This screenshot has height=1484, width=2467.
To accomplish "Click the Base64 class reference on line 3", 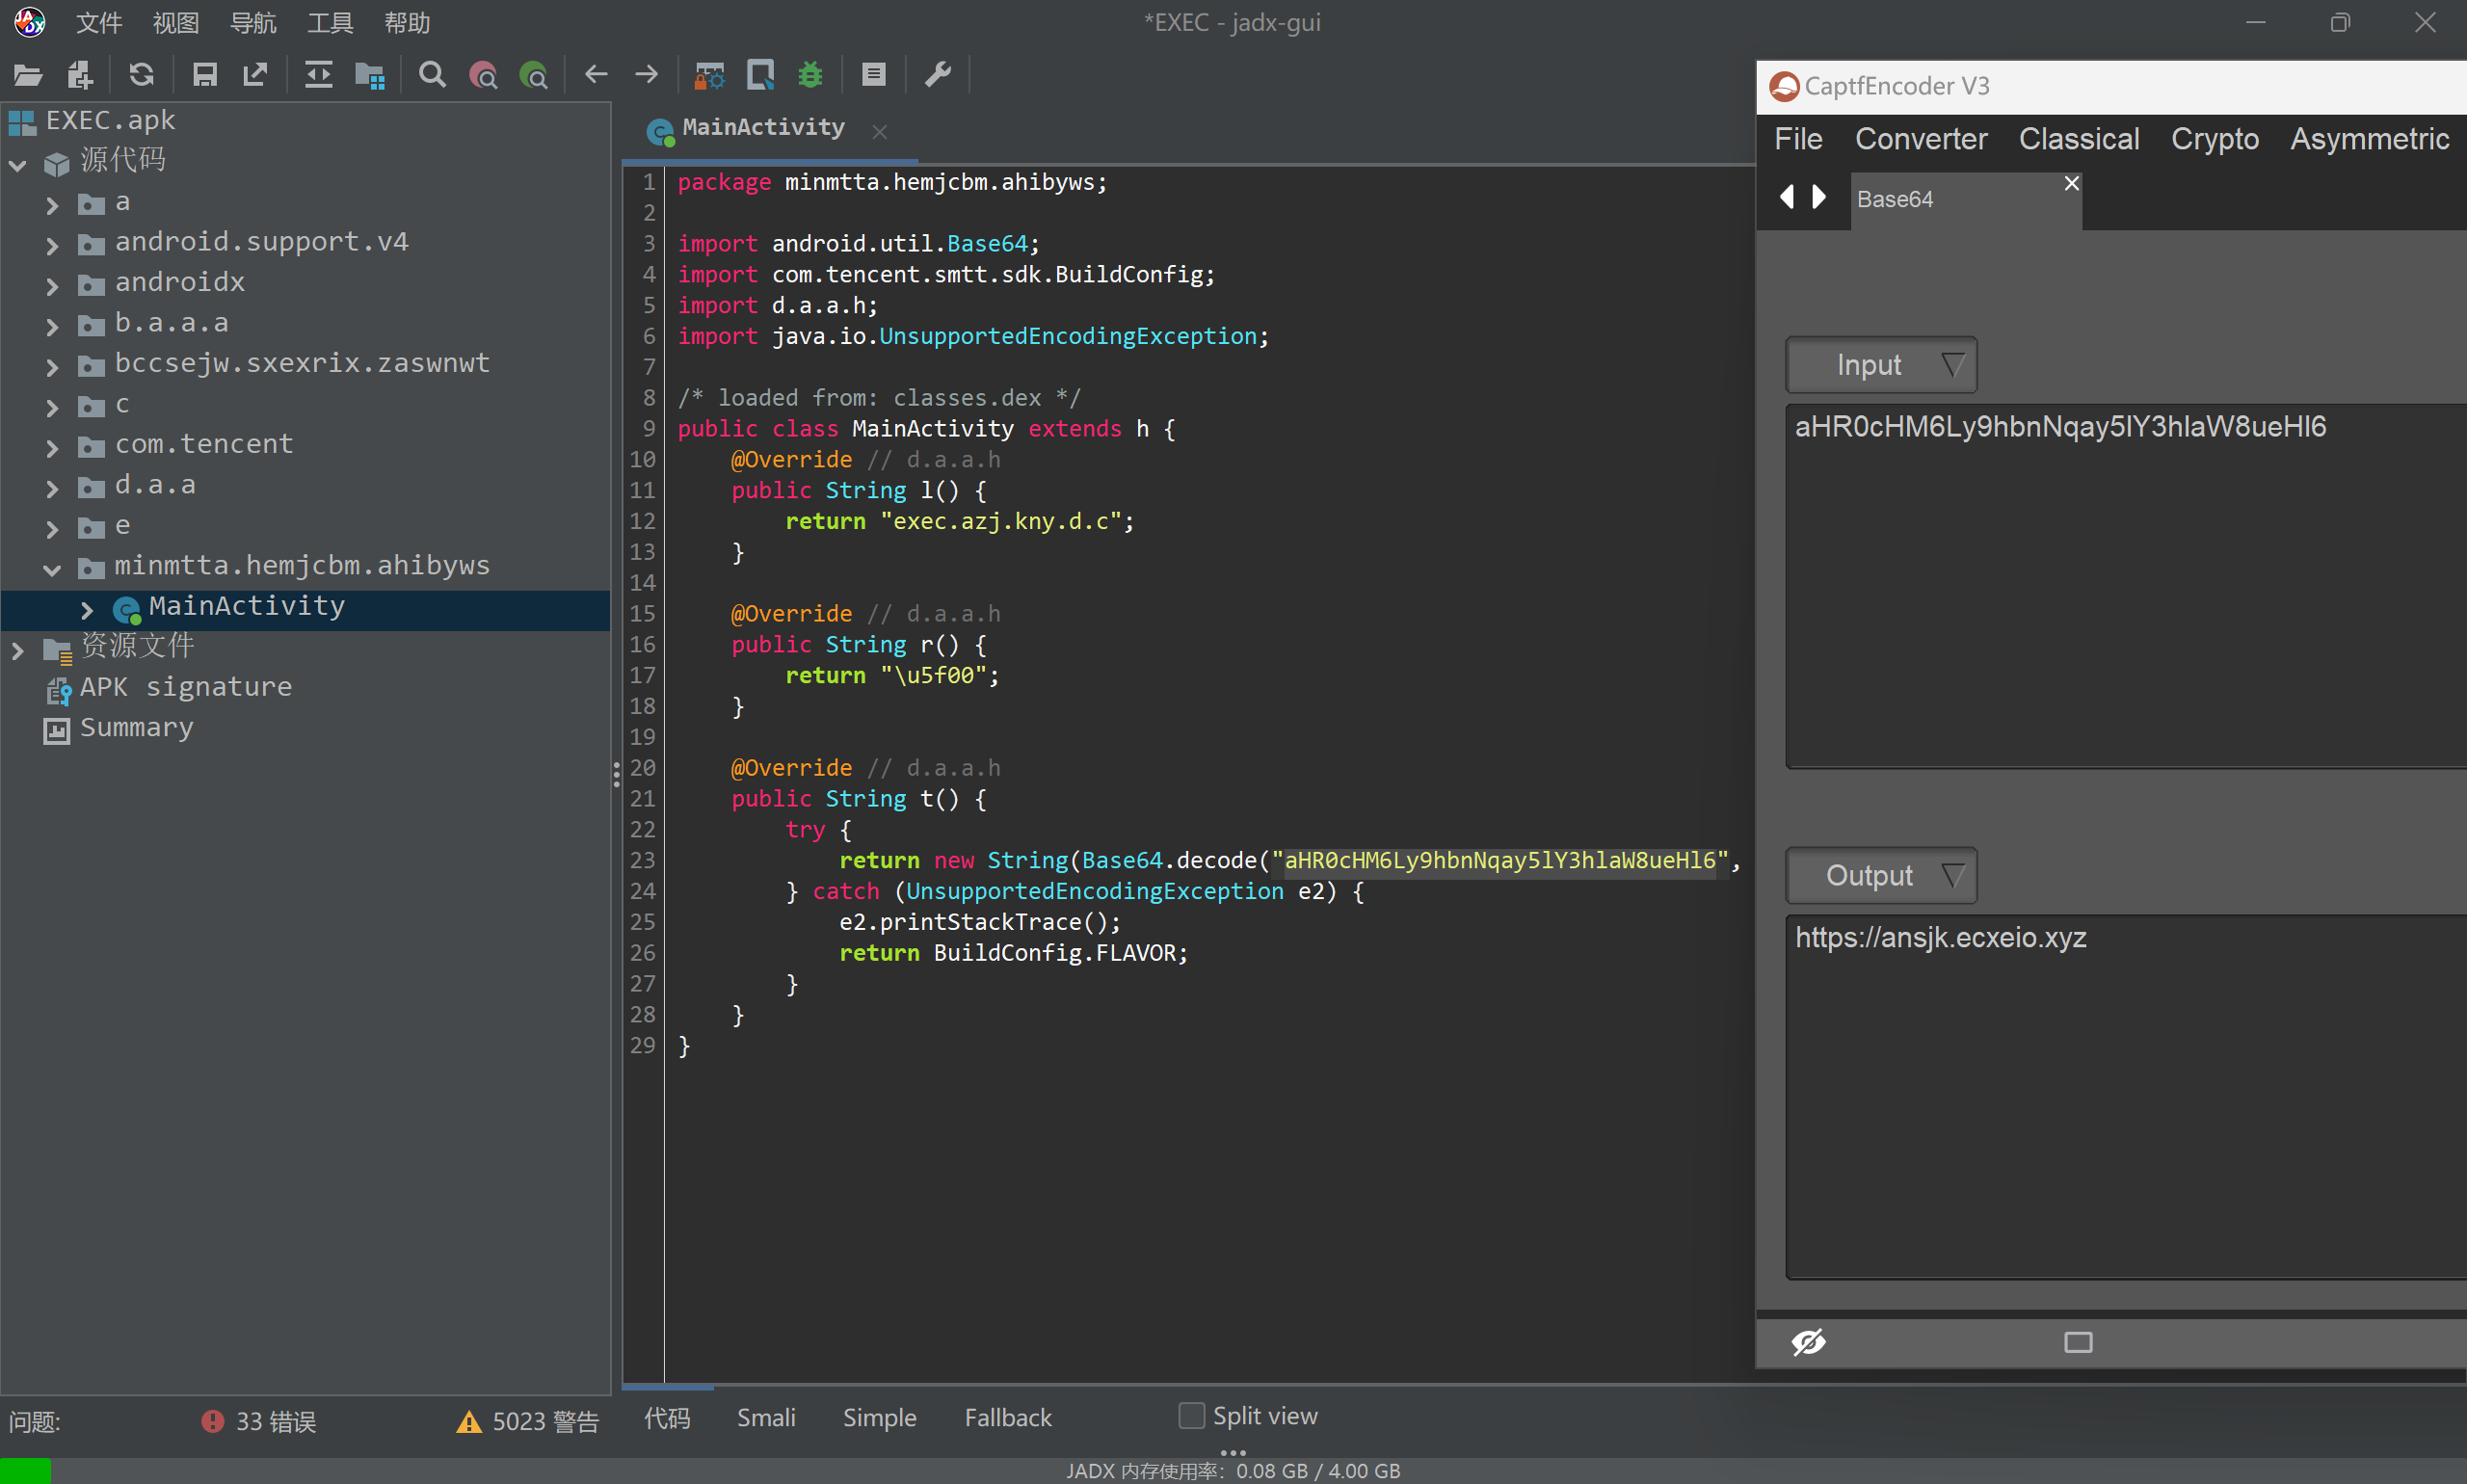I will pos(987,243).
